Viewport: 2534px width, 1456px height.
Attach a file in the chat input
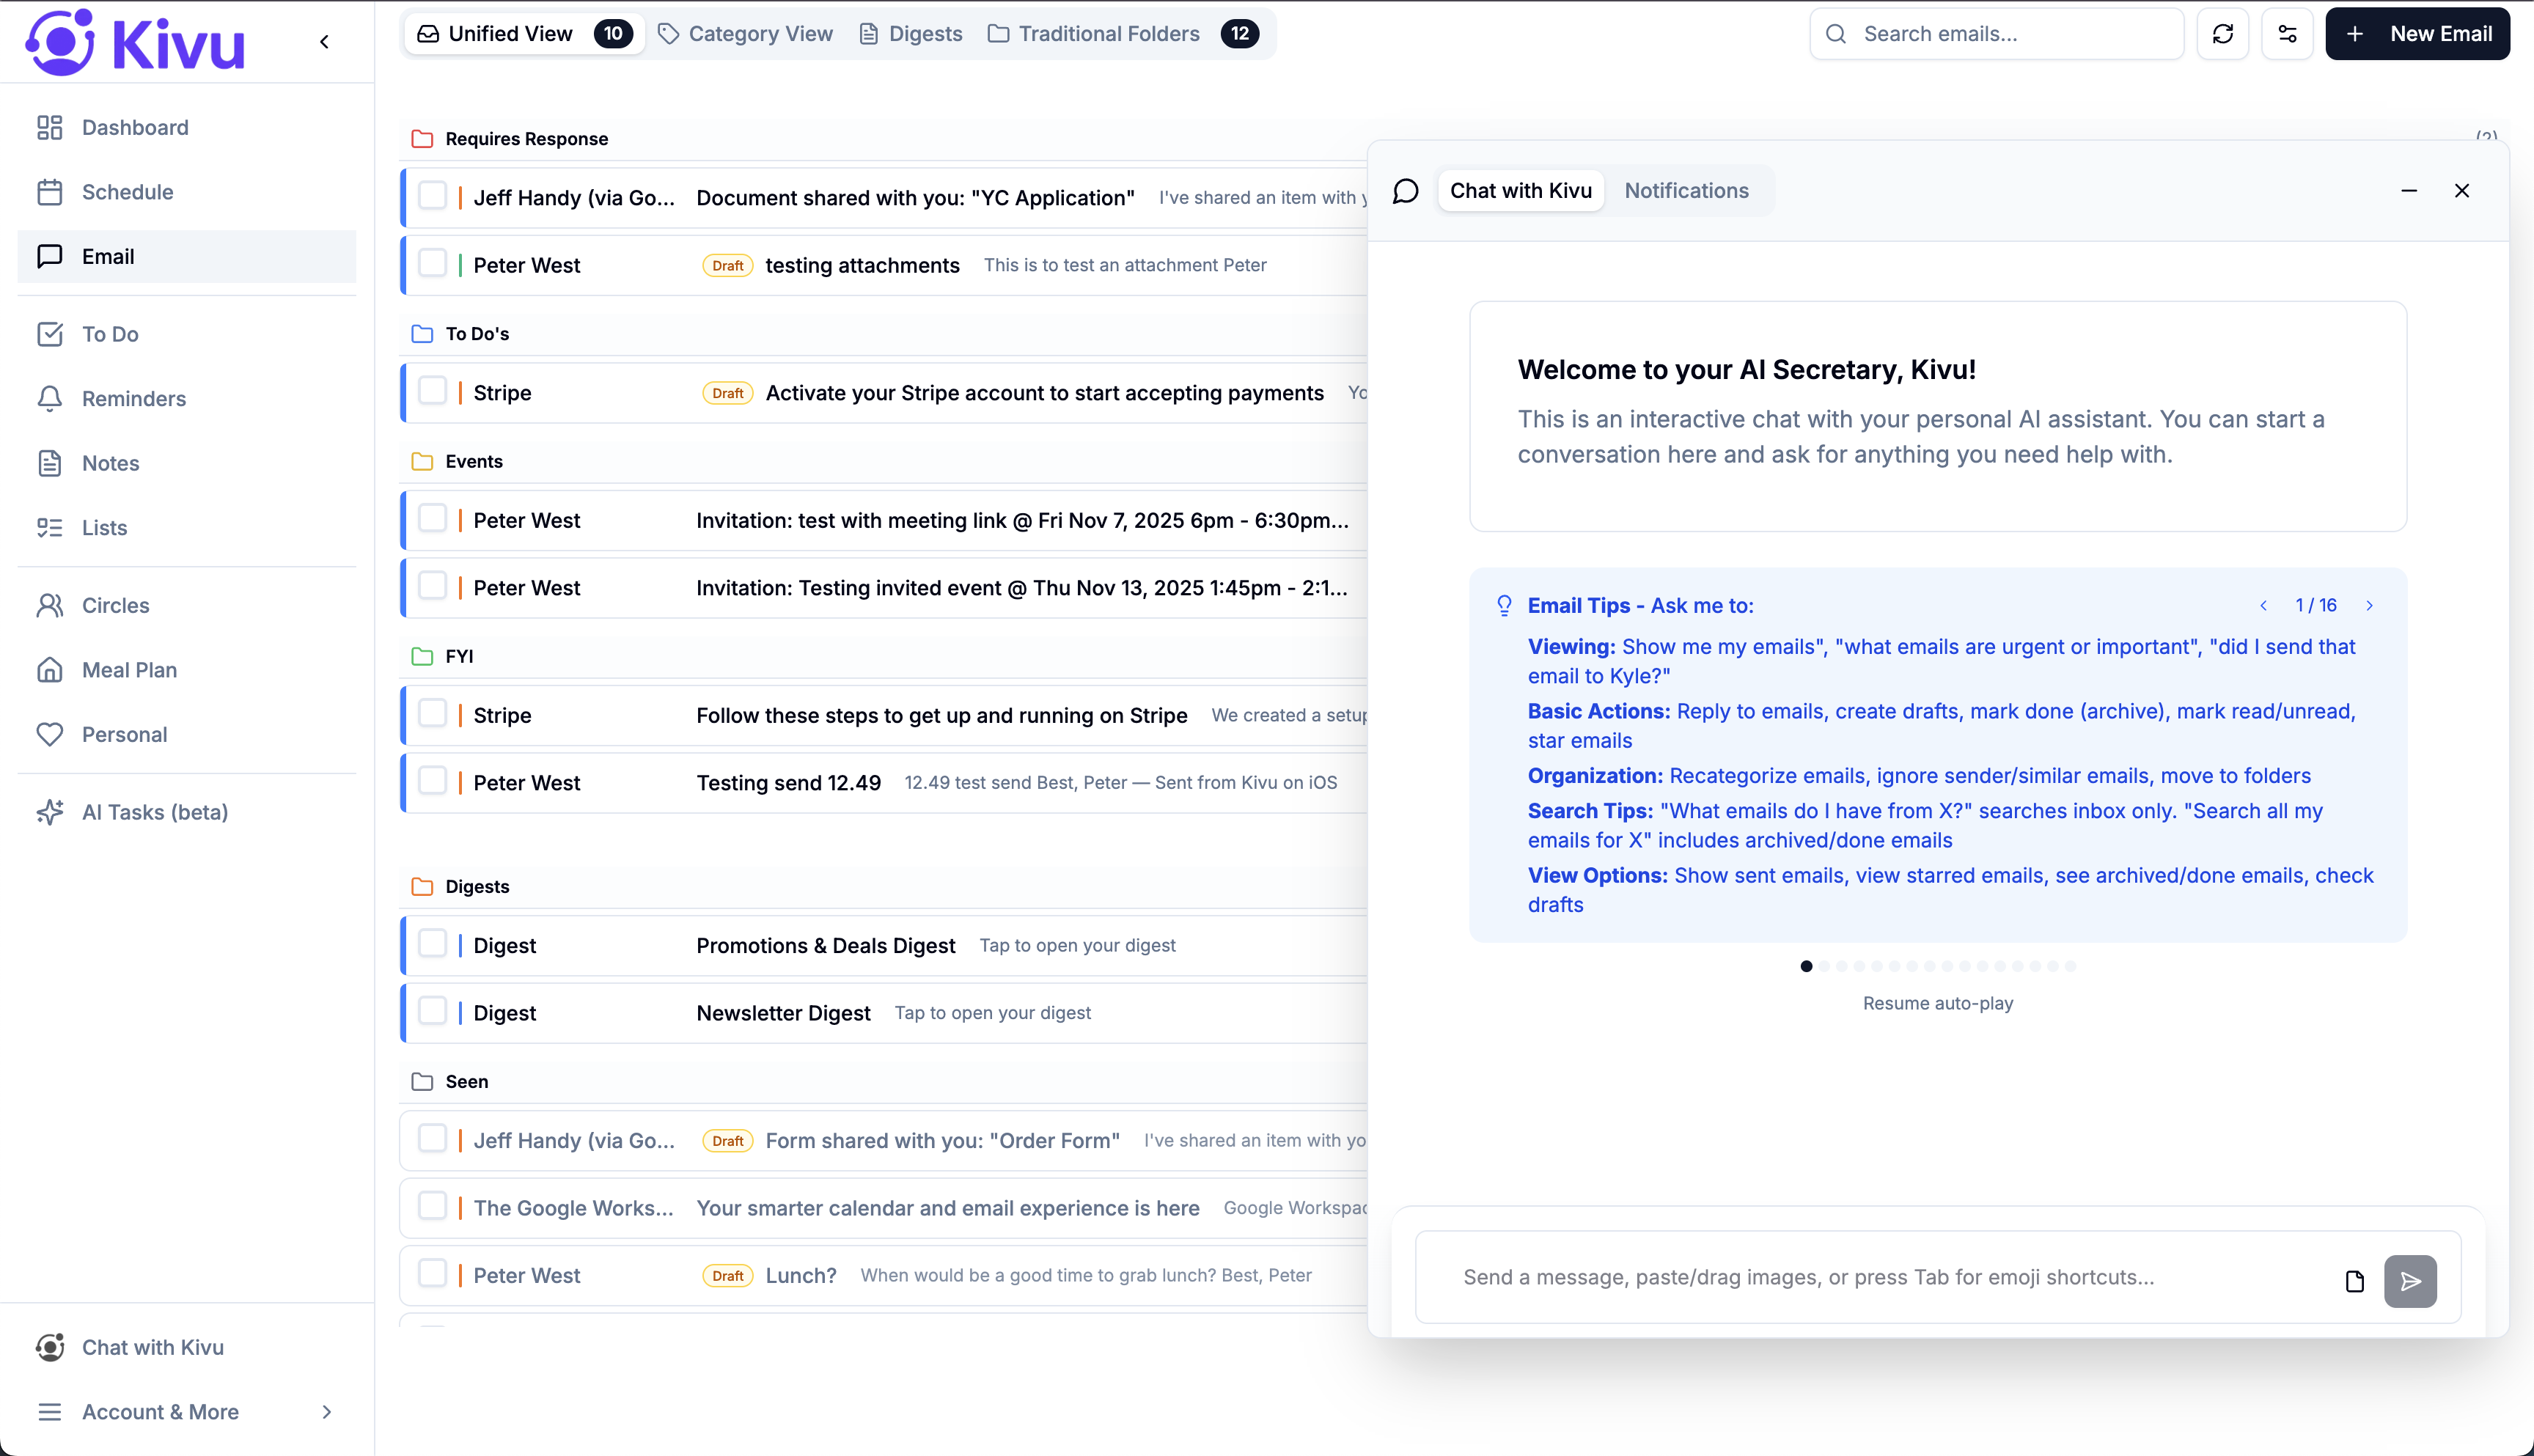point(2354,1281)
